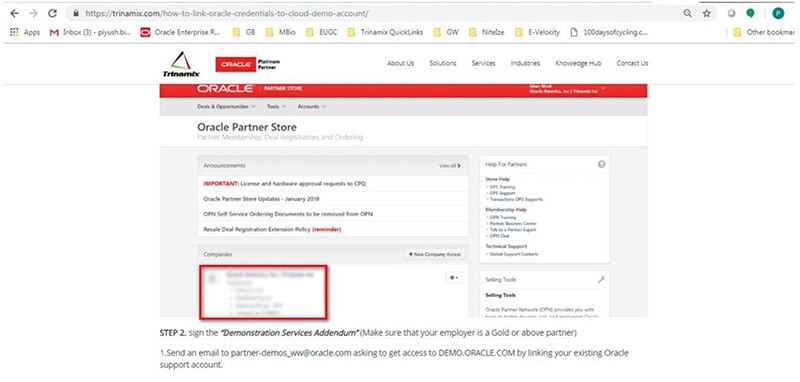Viewport: 800px width, 382px height.
Task: Open the Industries menu
Action: point(525,63)
